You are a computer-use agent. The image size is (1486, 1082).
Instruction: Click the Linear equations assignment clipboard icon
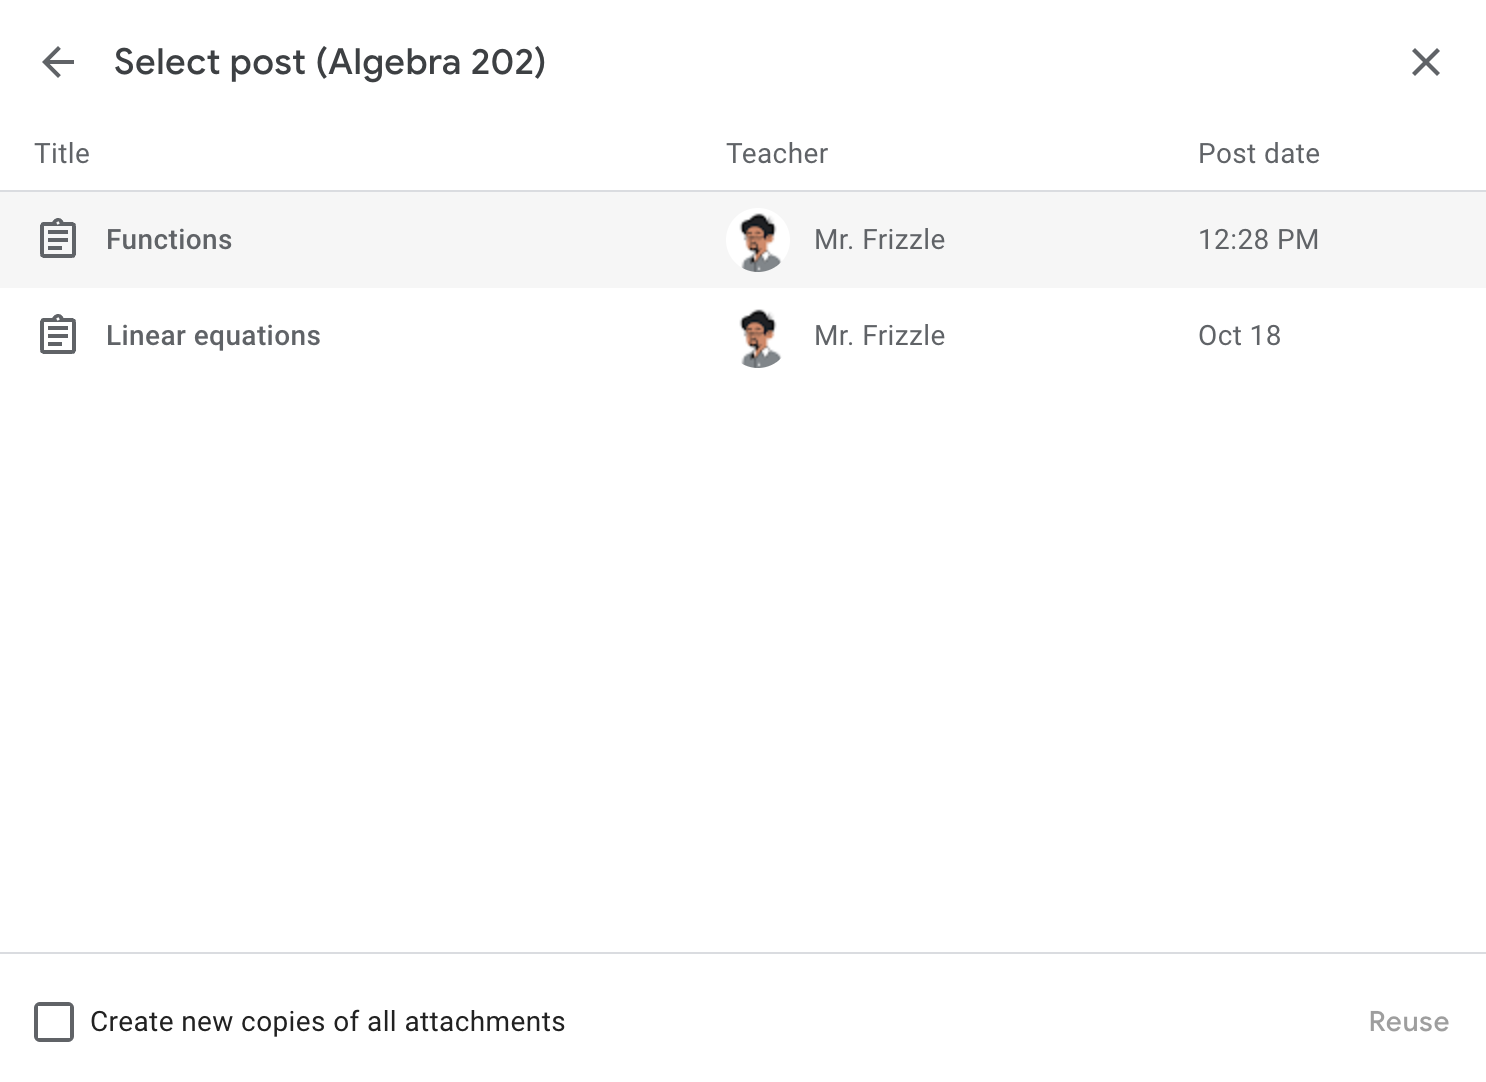click(58, 335)
